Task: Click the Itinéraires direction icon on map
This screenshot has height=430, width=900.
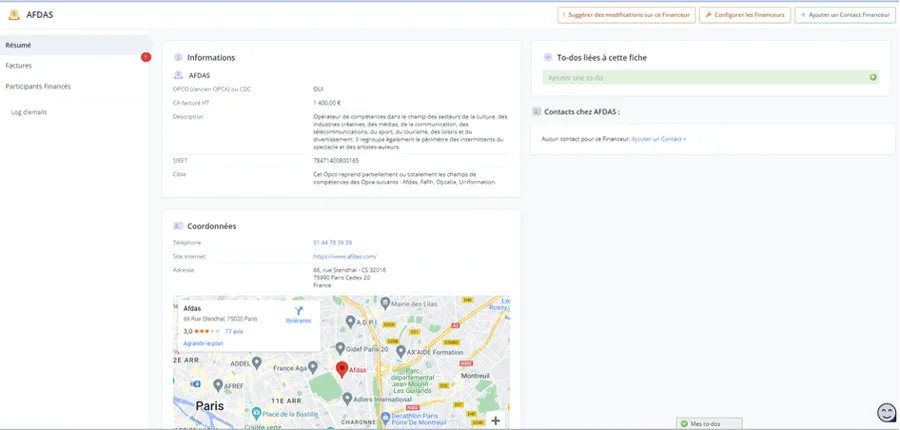Action: point(298,311)
